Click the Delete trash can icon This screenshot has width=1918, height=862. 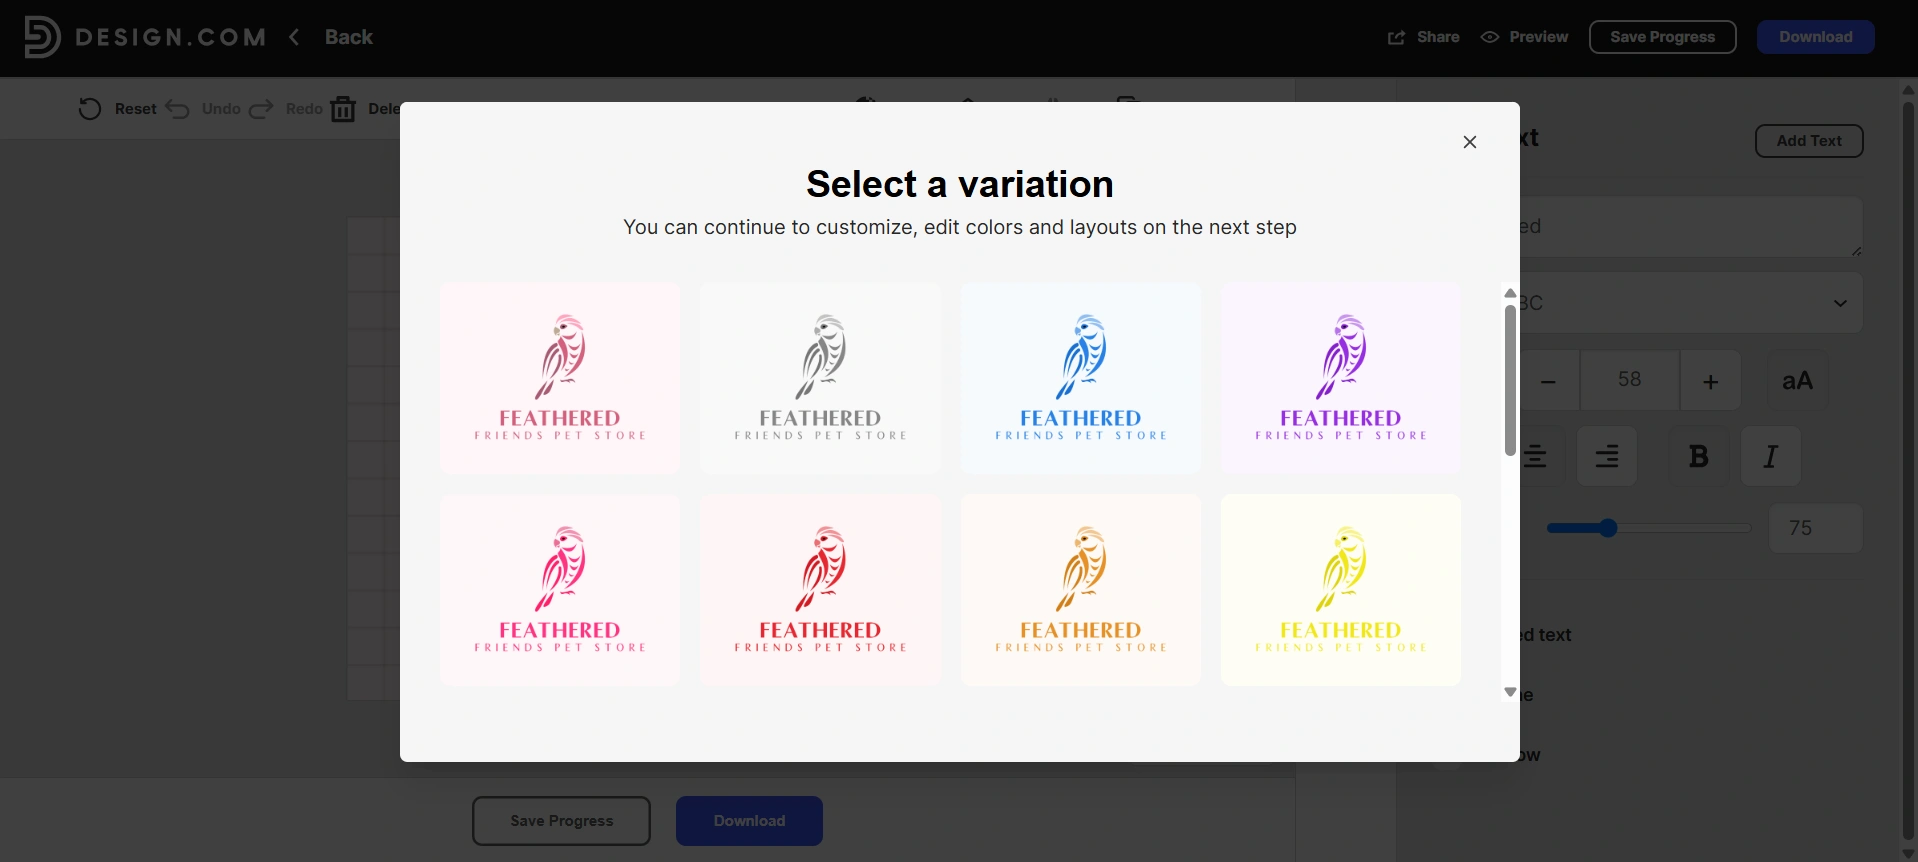click(x=343, y=109)
